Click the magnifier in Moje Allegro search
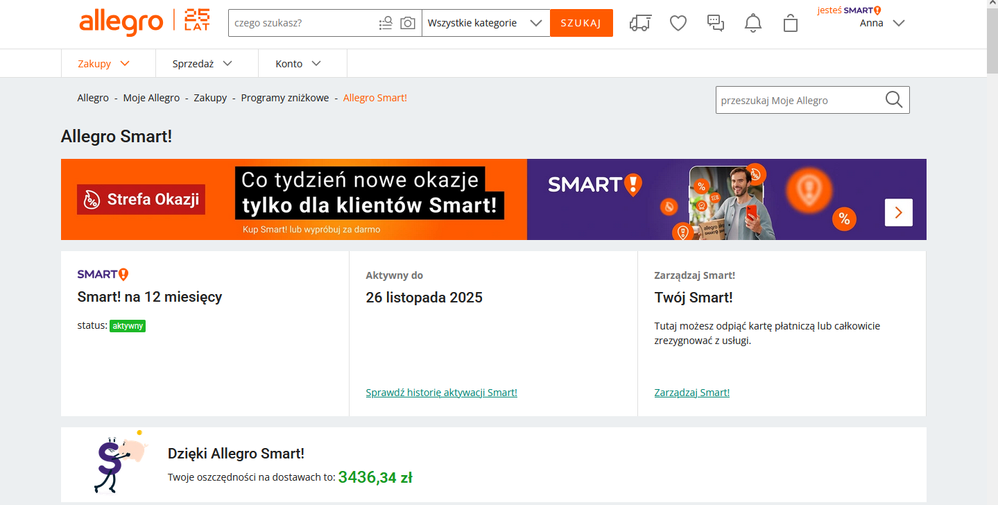Image resolution: width=998 pixels, height=505 pixels. pos(894,100)
